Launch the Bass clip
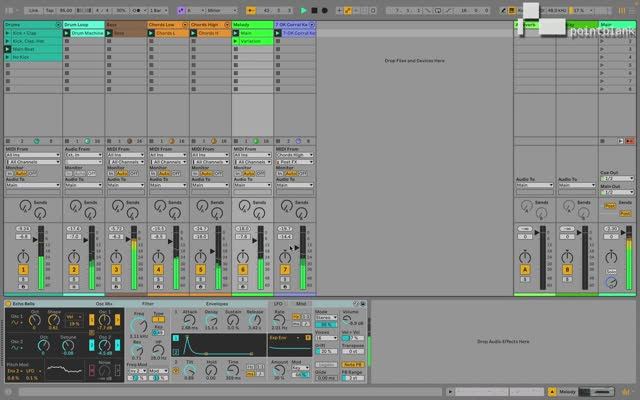Screen dimensions: 640x400 [109, 33]
